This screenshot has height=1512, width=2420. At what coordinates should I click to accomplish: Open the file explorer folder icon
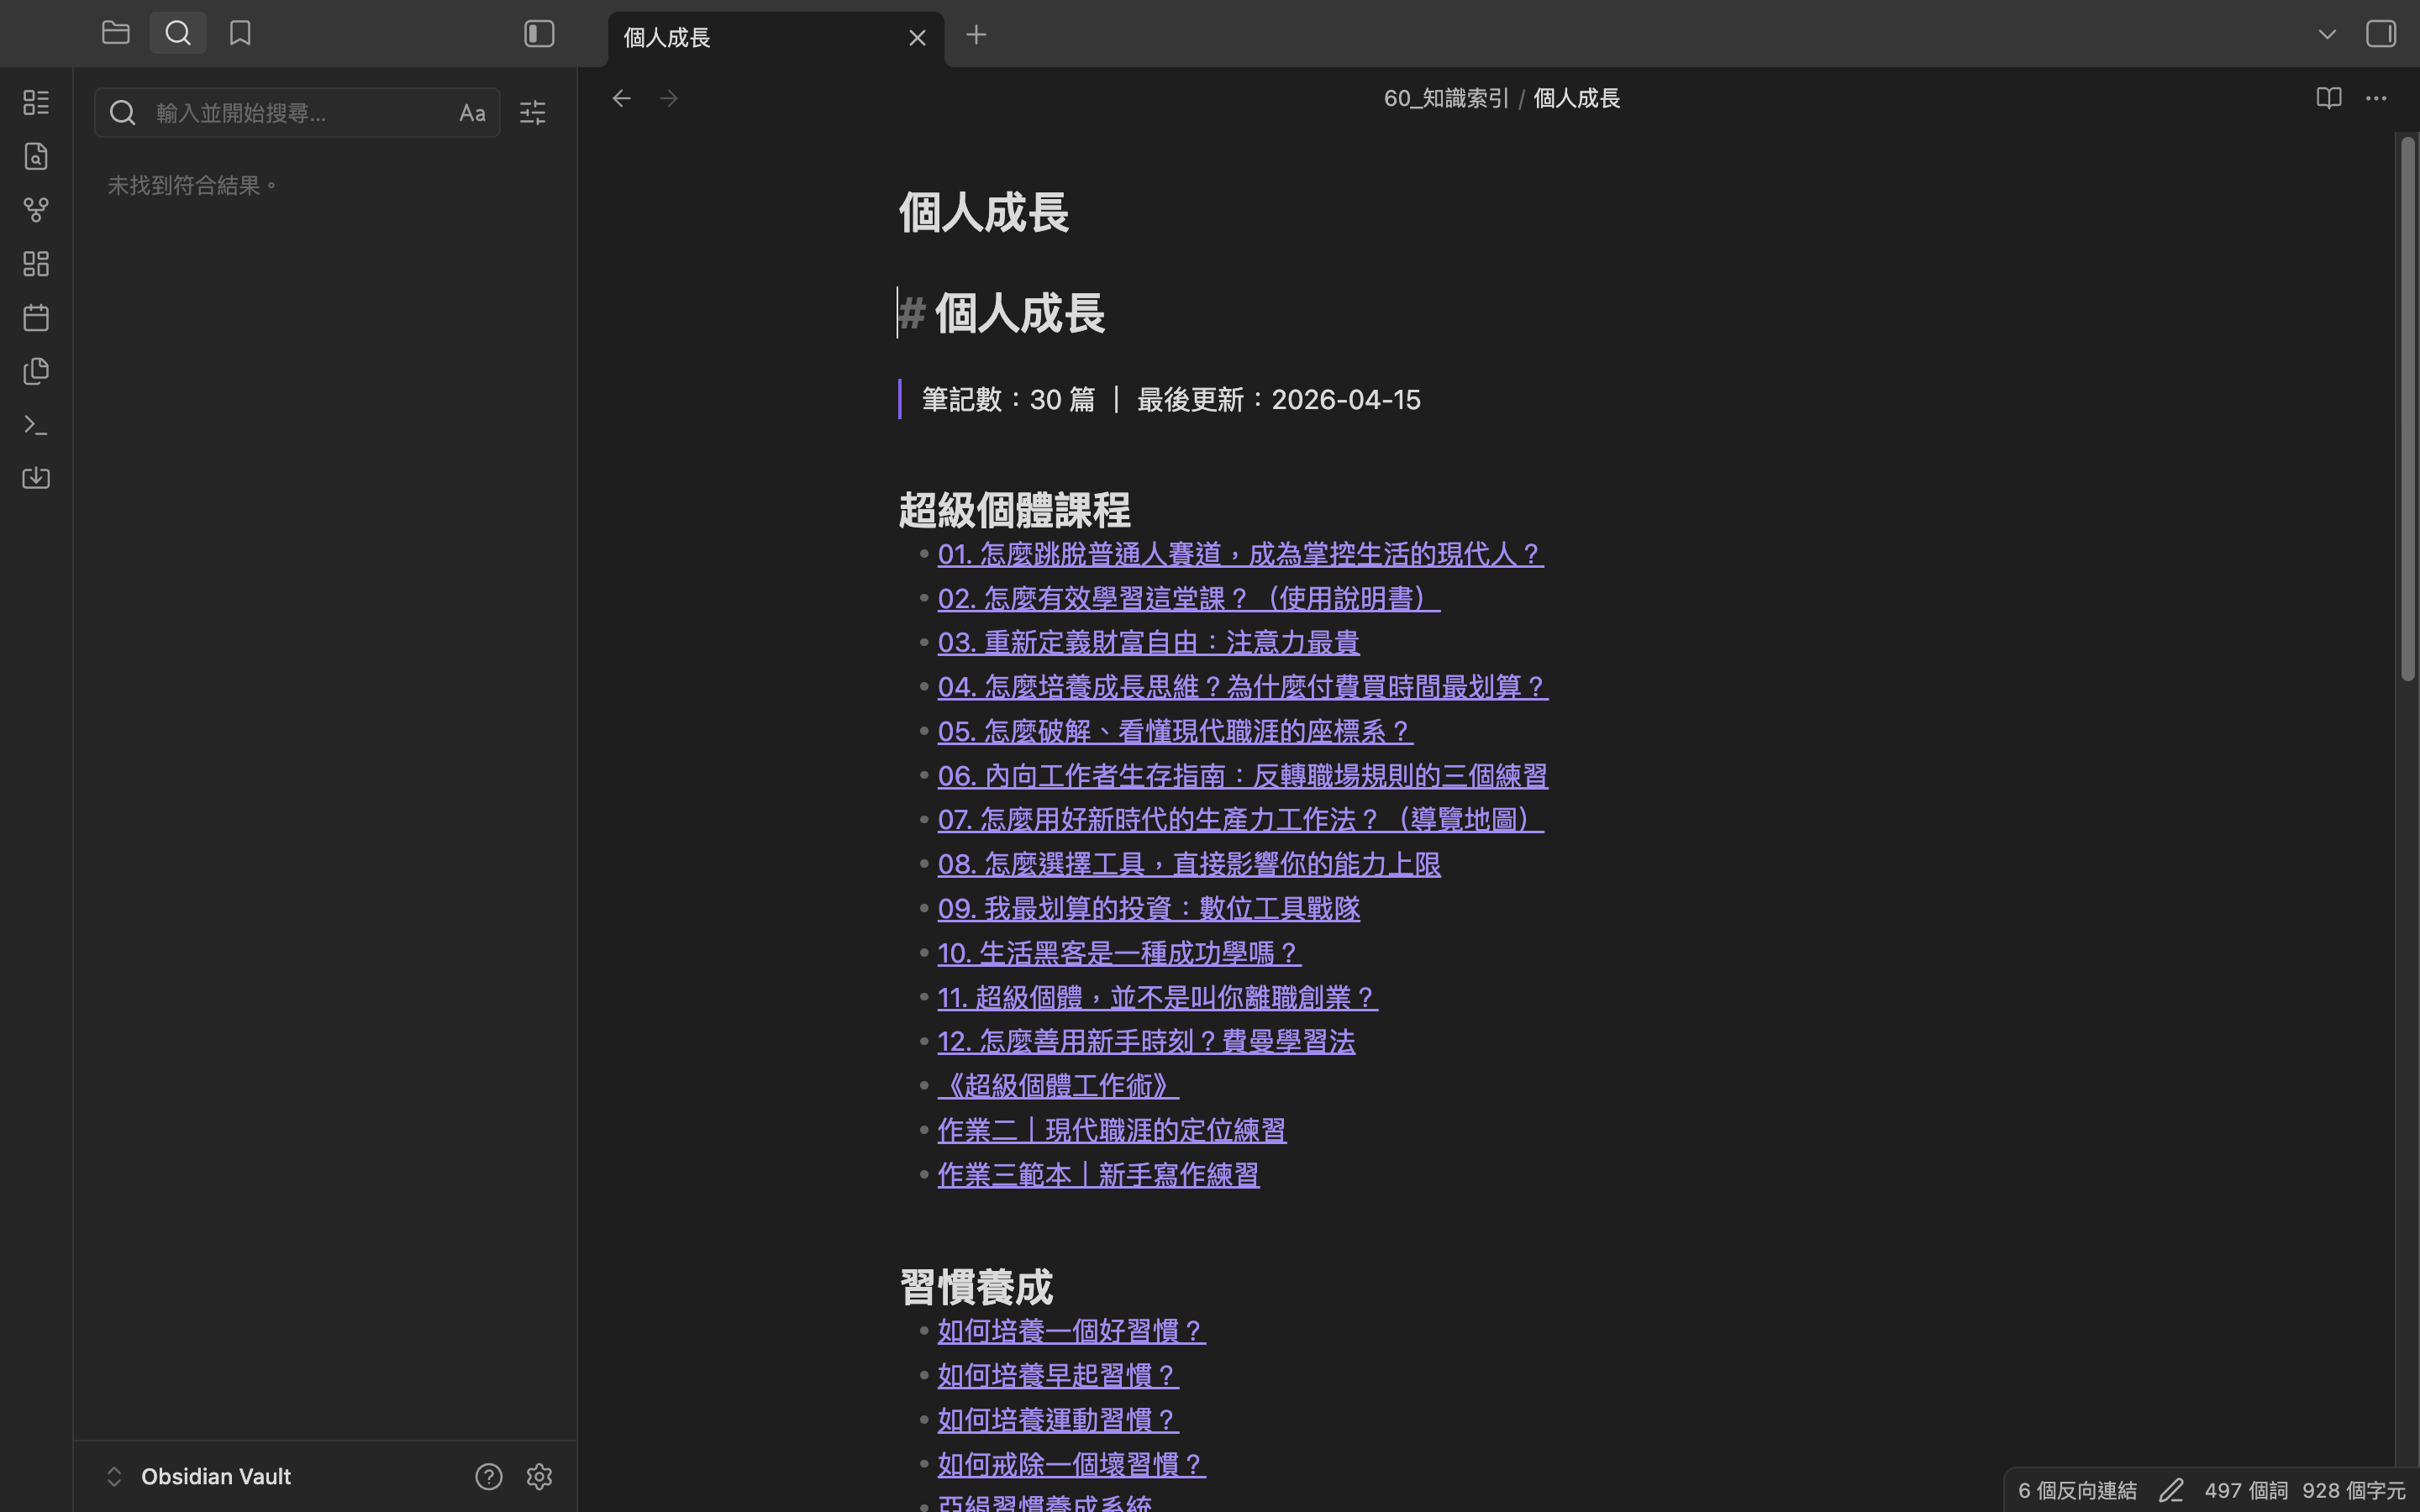(116, 33)
